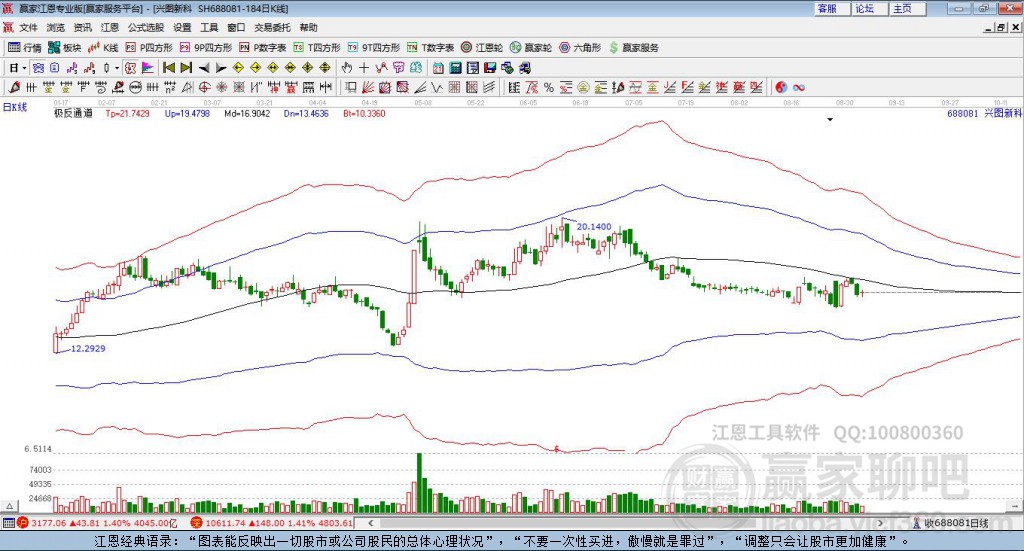Click the 688081 stock code label
The height and width of the screenshot is (551, 1024).
pos(963,113)
